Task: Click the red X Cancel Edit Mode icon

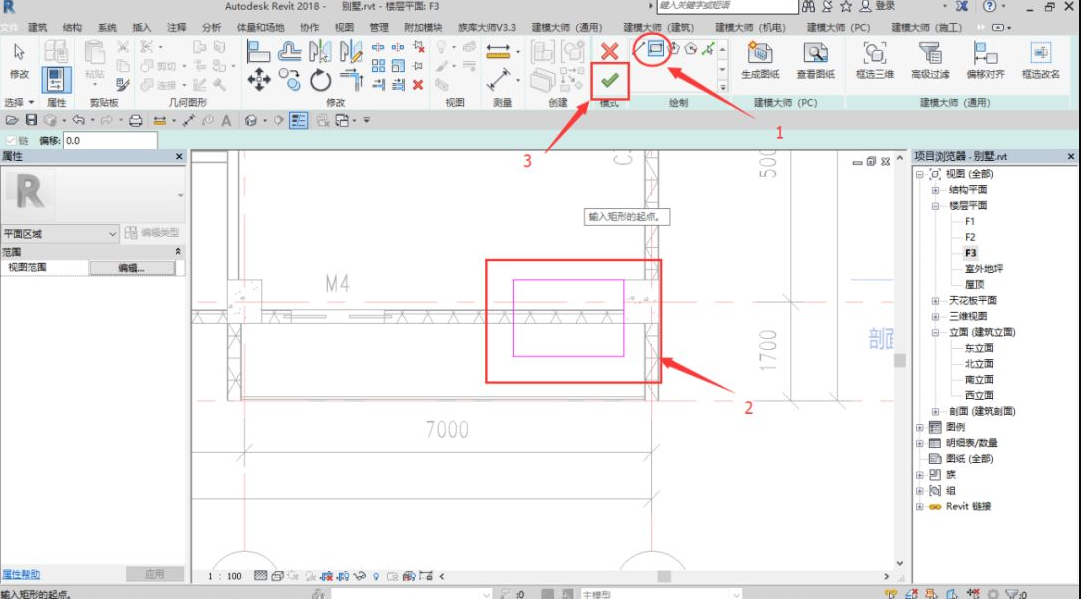Action: tap(609, 51)
